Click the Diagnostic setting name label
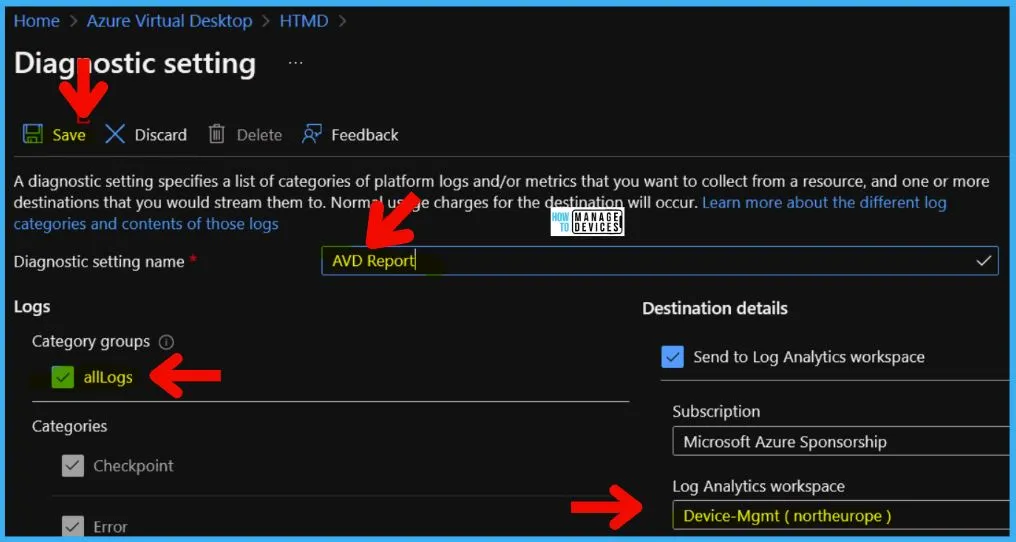The width and height of the screenshot is (1016, 542). point(99,261)
